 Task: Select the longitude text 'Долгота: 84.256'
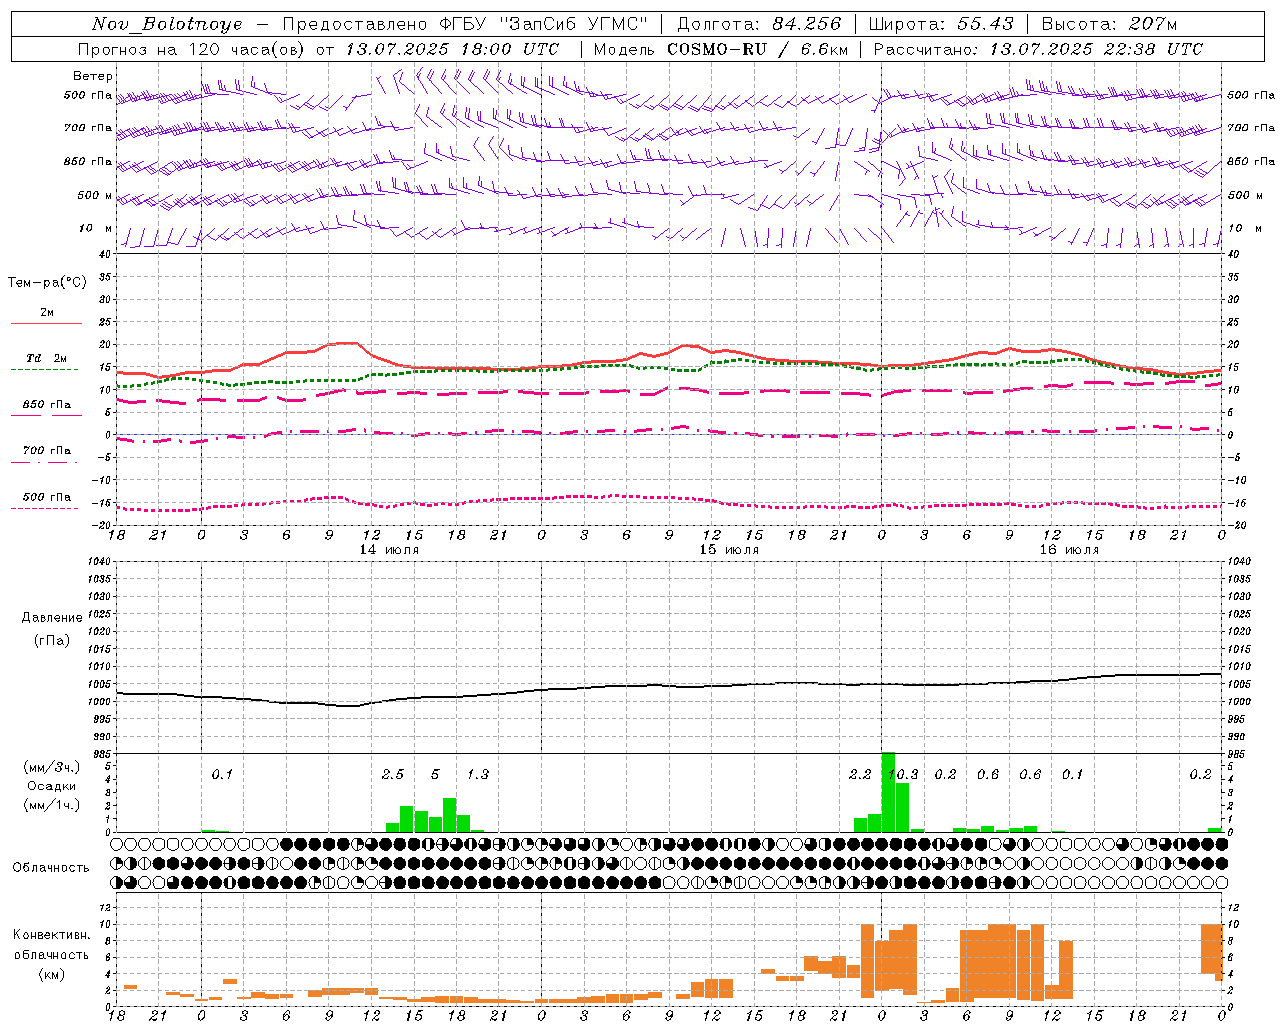click(760, 24)
